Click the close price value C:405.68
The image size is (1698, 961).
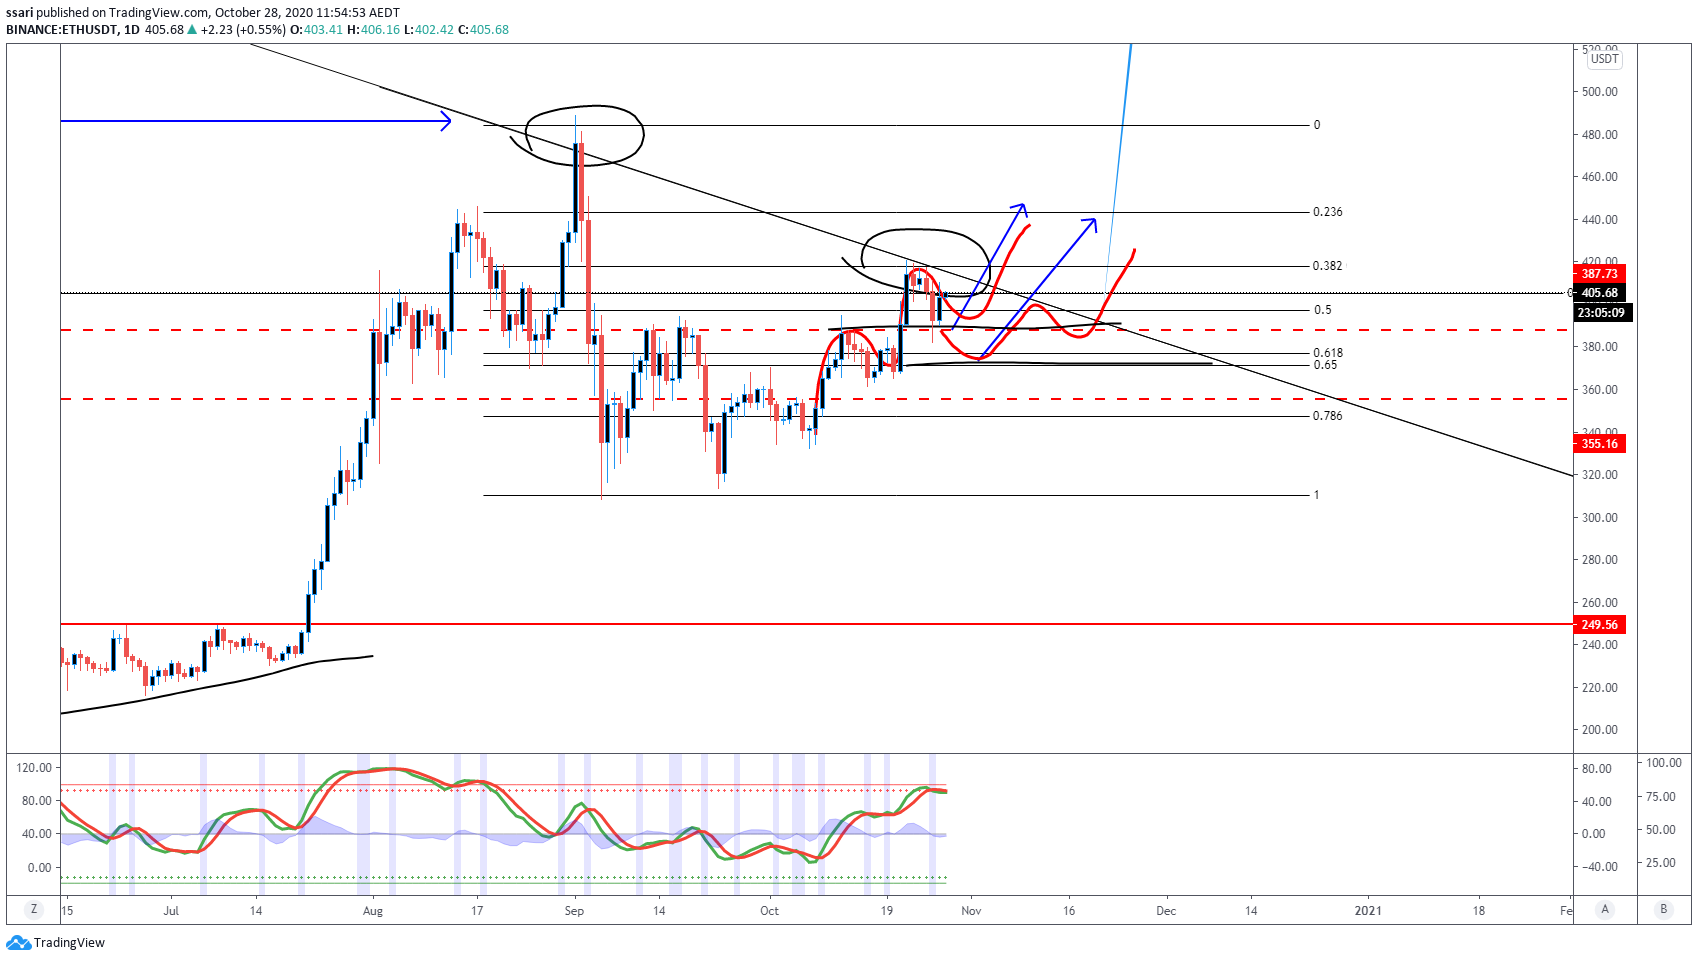(484, 29)
